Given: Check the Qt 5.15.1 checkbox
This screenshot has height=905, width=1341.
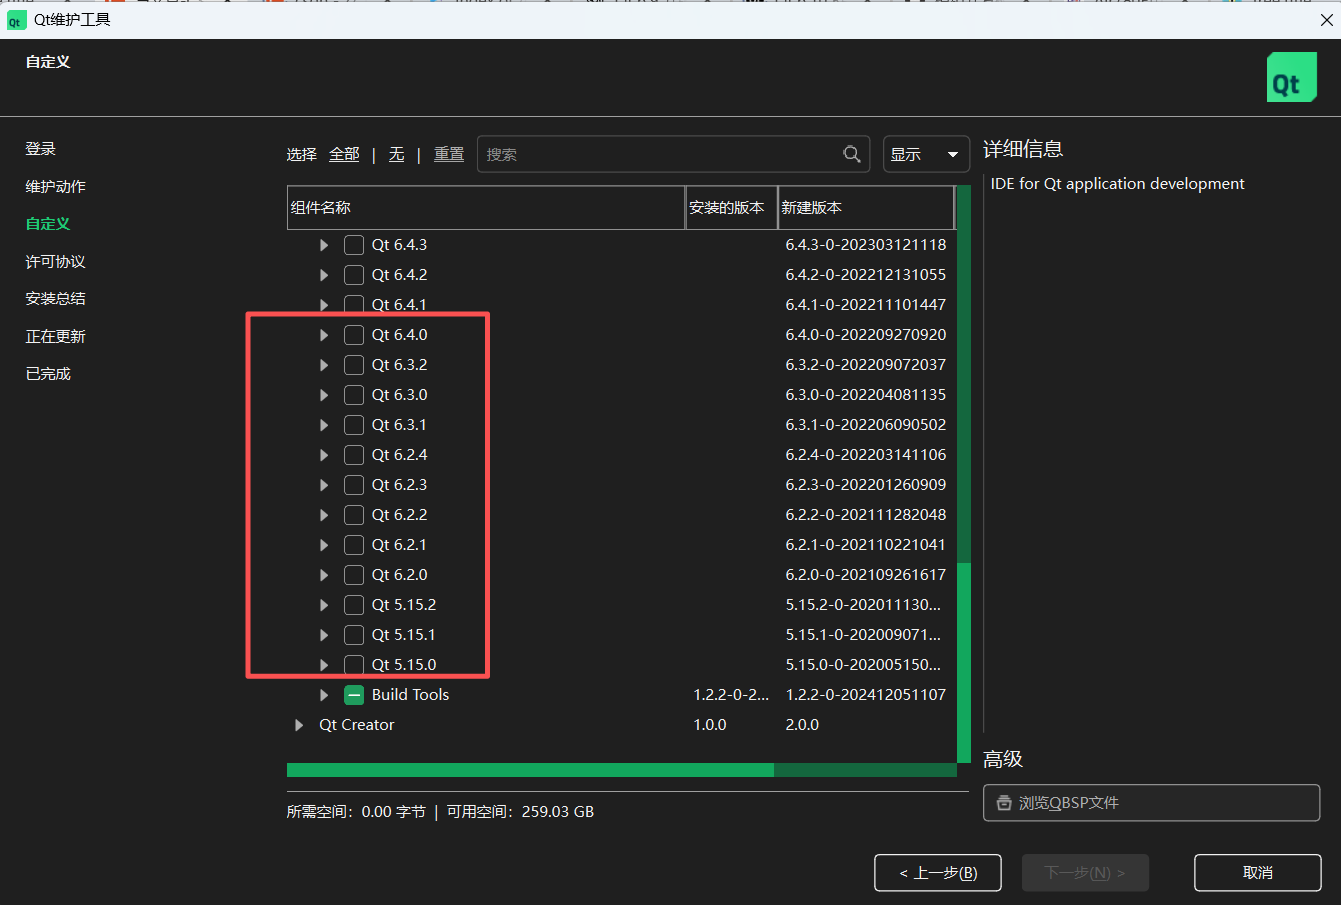Looking at the screenshot, I should point(354,635).
